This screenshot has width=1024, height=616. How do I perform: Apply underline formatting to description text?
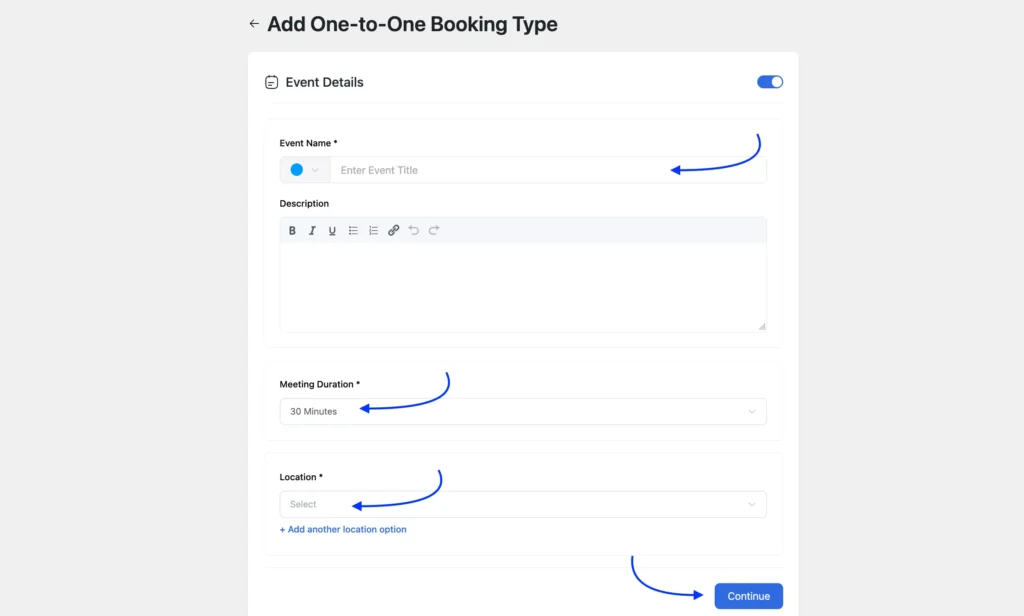332,230
